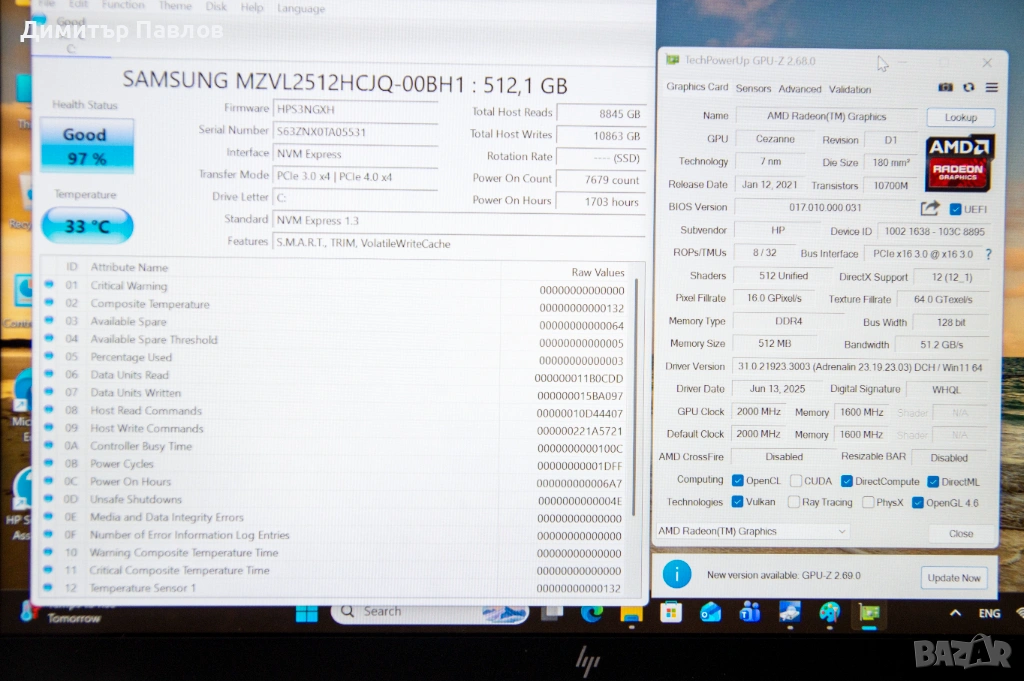Switch to the Sensors tab
1024x681 pixels.
coord(753,89)
